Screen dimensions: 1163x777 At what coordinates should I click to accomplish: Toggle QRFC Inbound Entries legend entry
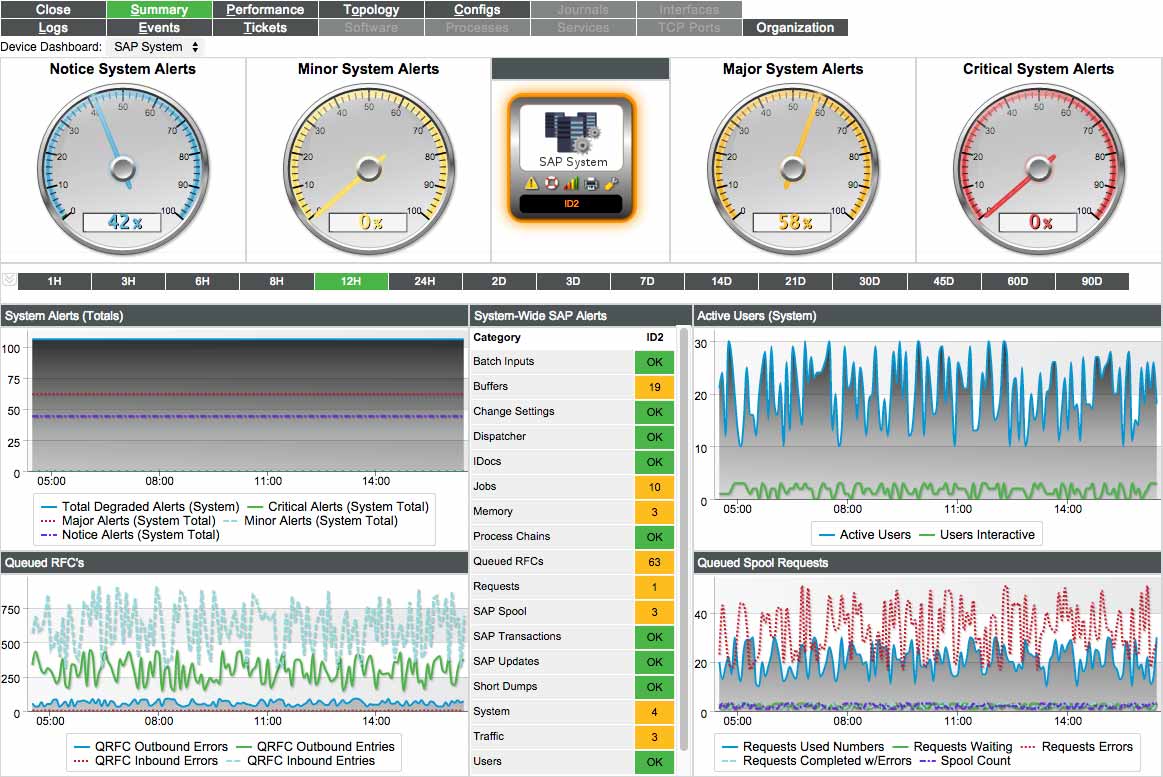pyautogui.click(x=300, y=761)
